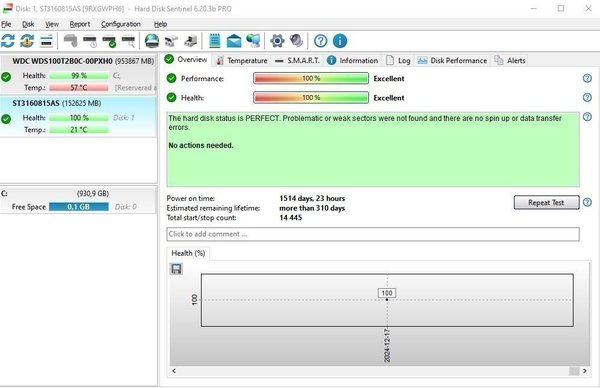This screenshot has width=600, height=388.
Task: Click the graph scroll right arrow
Action: pyautogui.click(x=584, y=371)
